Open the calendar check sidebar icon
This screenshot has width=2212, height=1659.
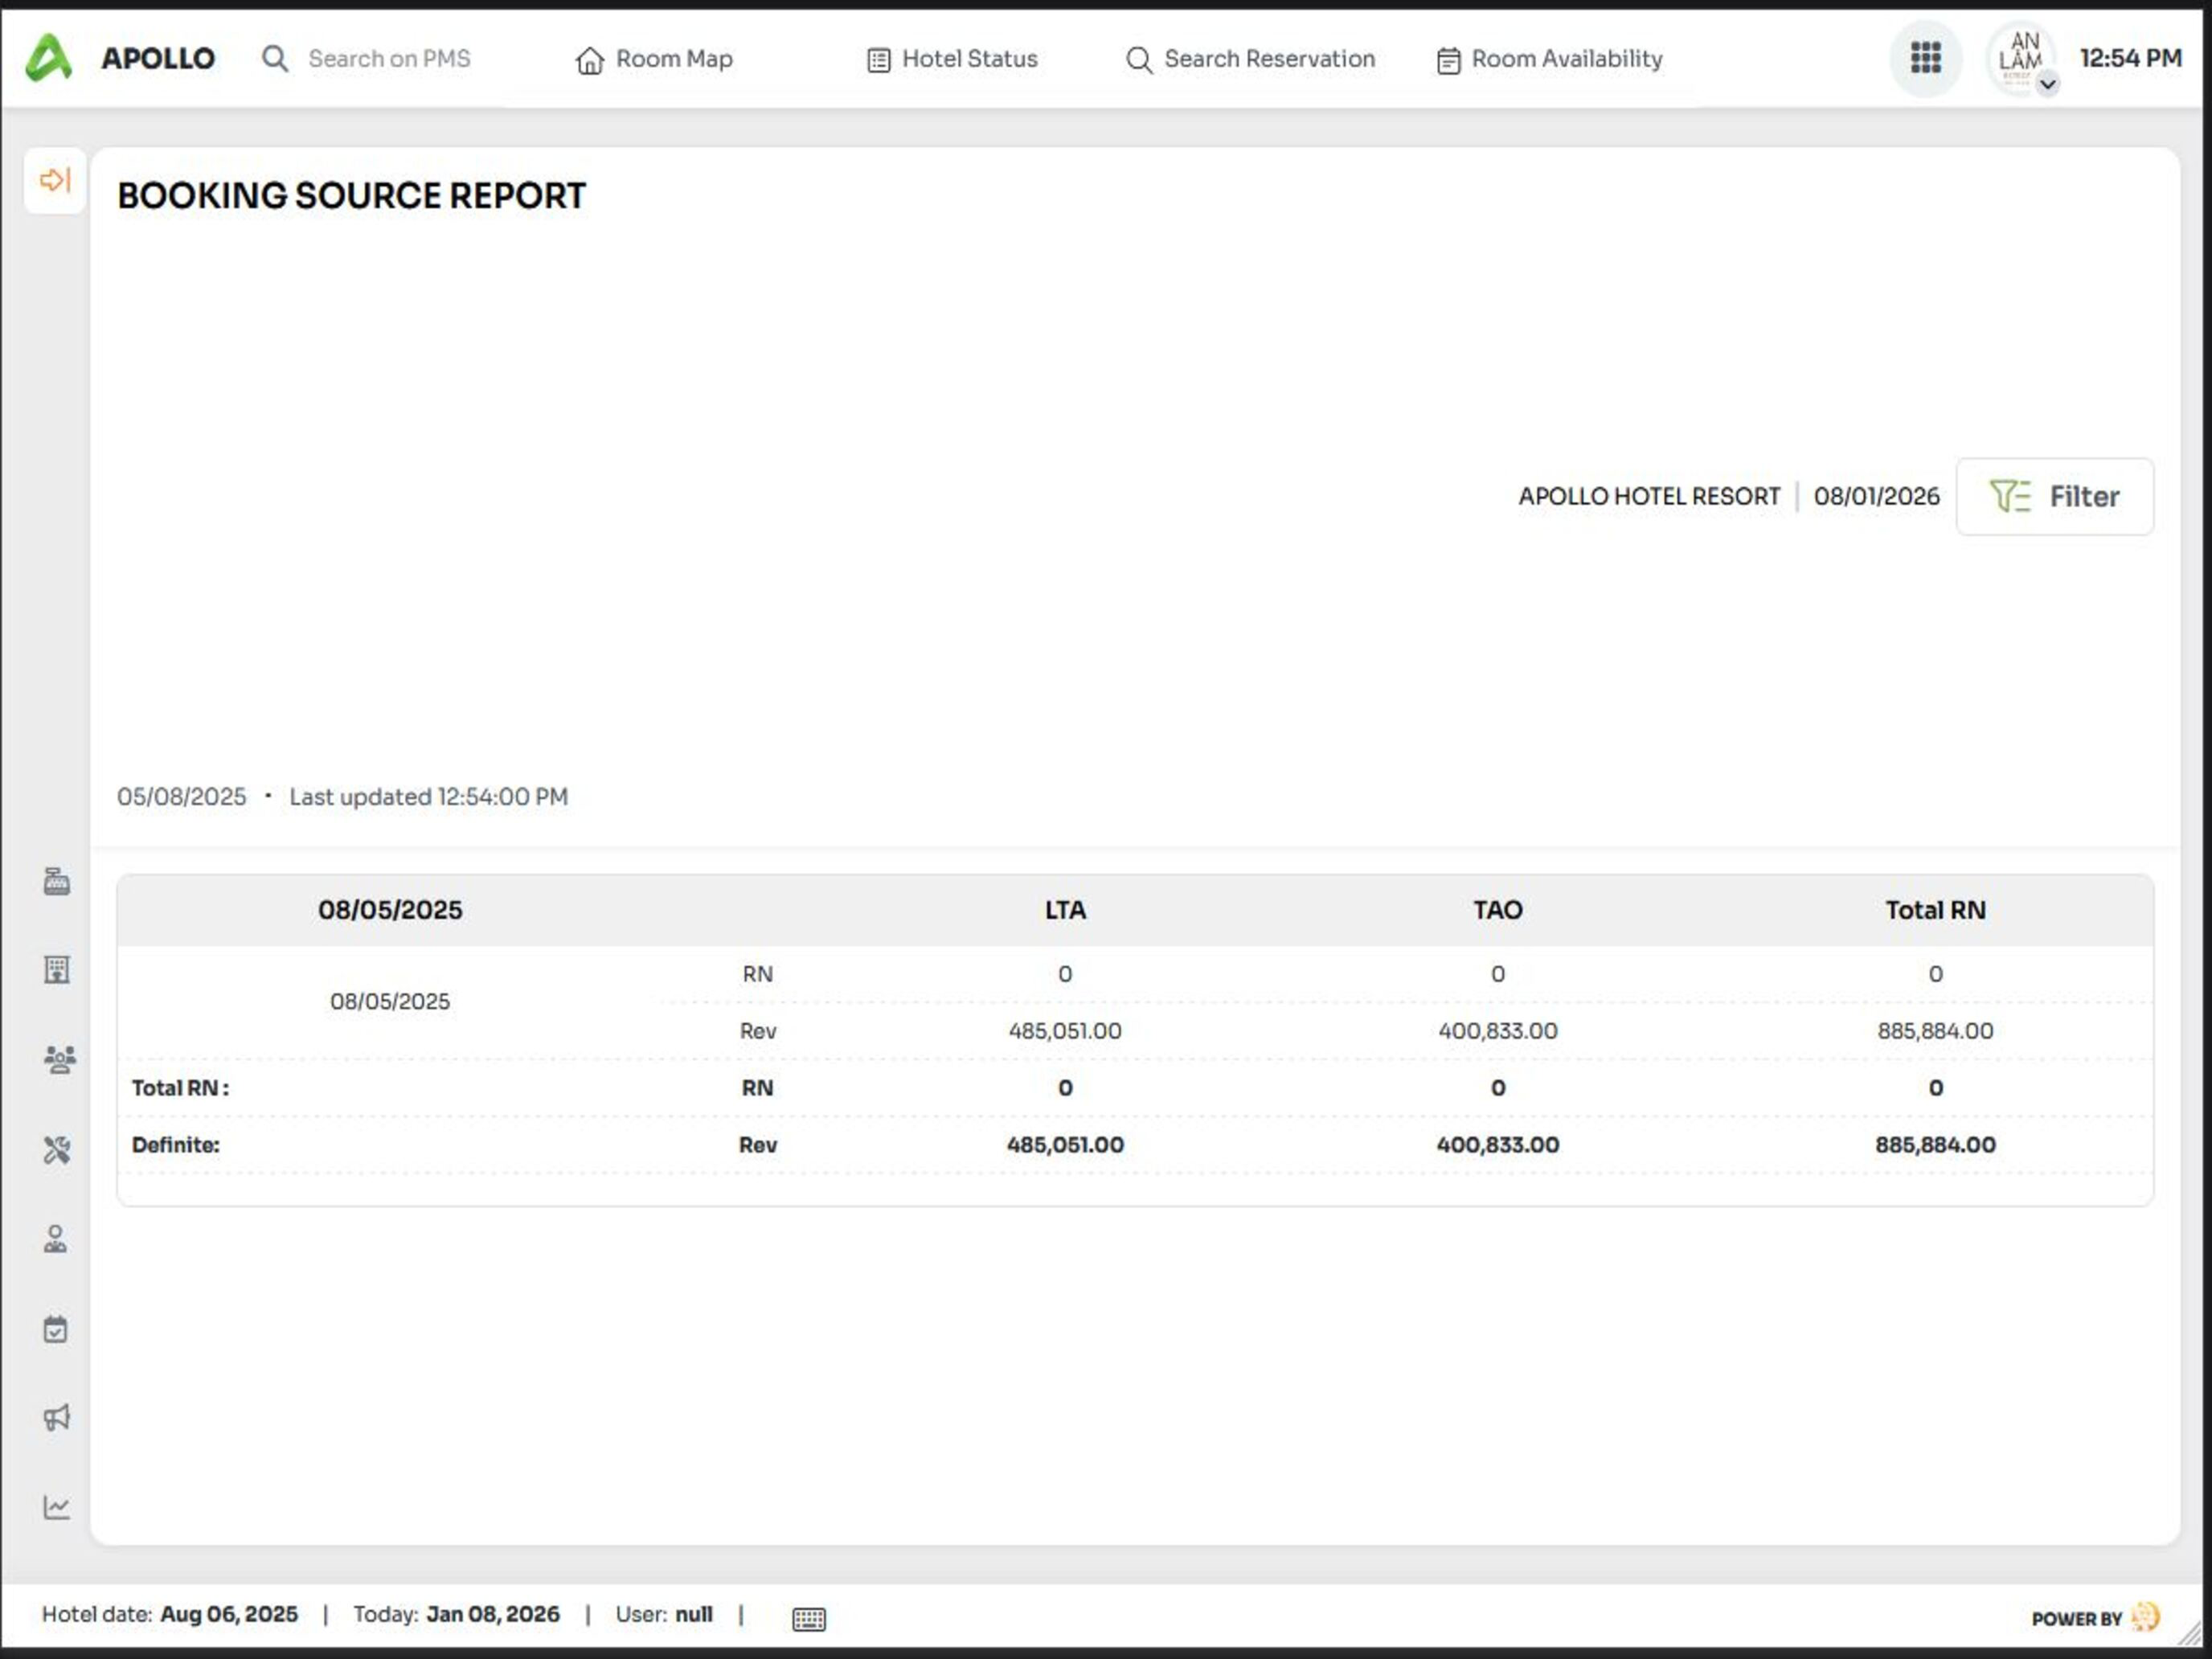(x=56, y=1328)
